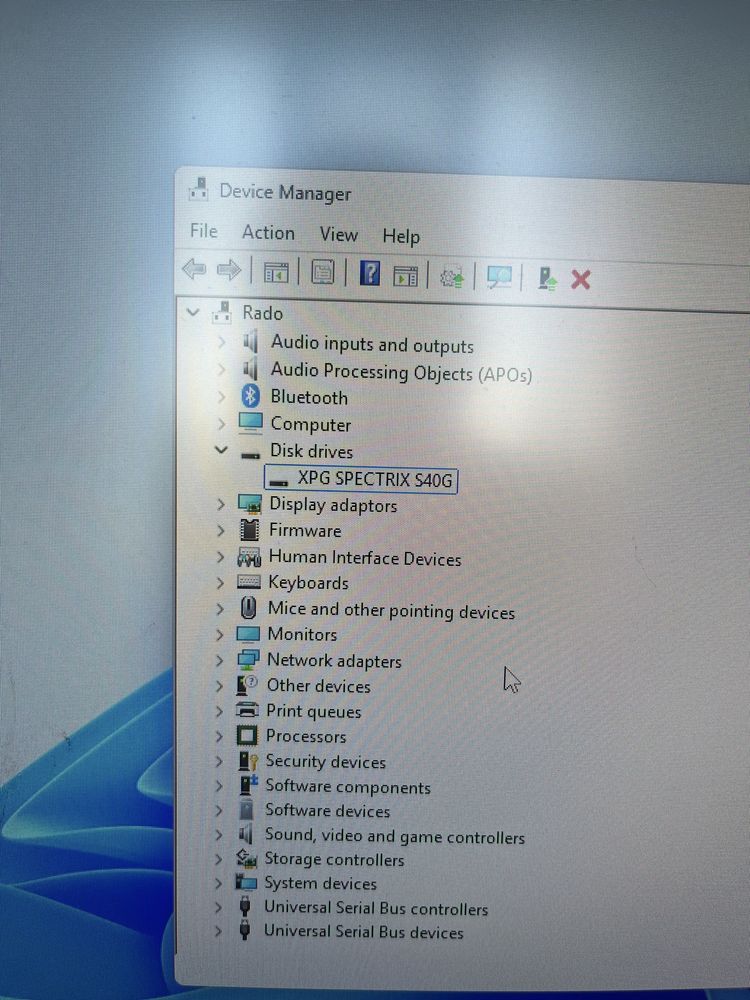Click Scan for hardware changes icon
The width and height of the screenshot is (750, 1000).
(x=499, y=277)
